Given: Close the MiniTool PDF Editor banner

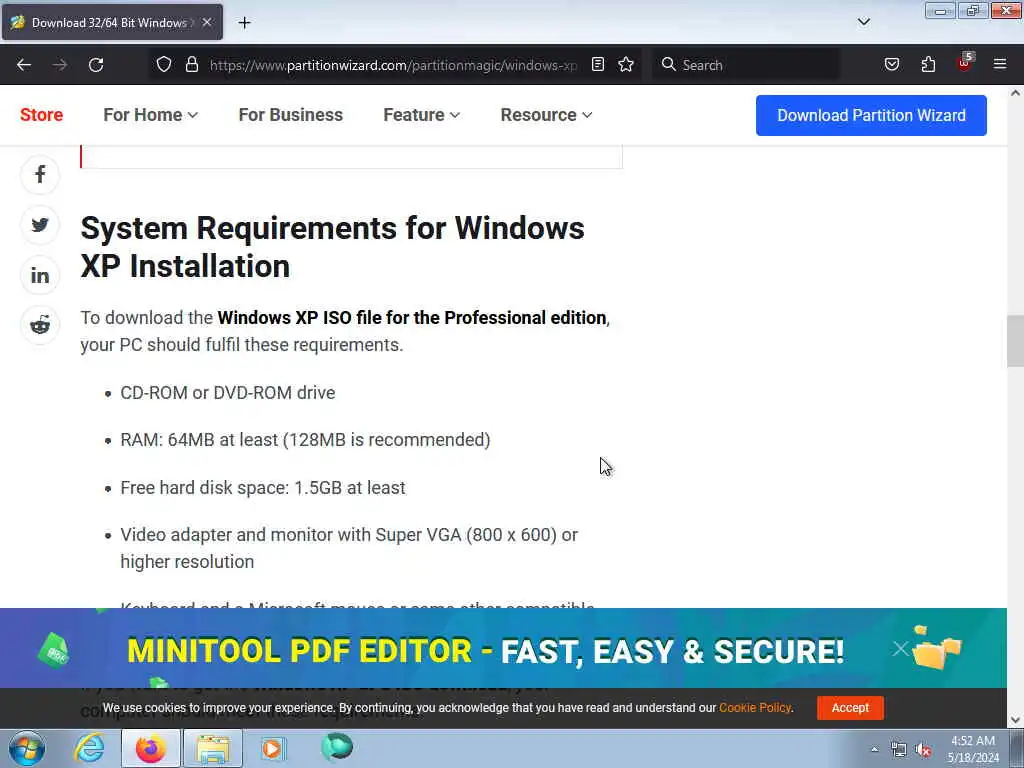Looking at the screenshot, I should (900, 648).
